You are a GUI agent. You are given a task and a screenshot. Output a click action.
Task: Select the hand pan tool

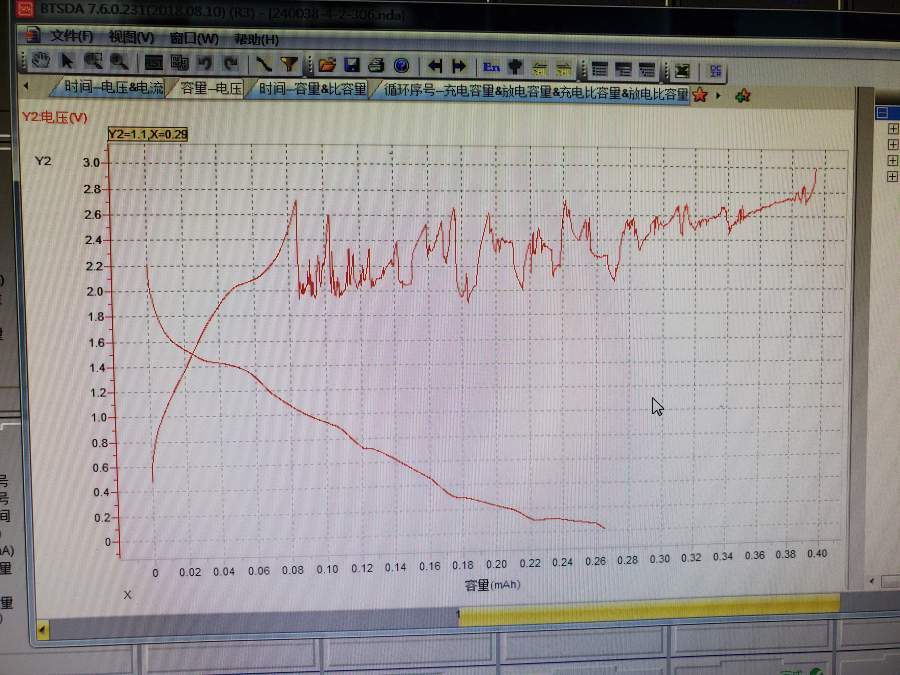point(41,63)
